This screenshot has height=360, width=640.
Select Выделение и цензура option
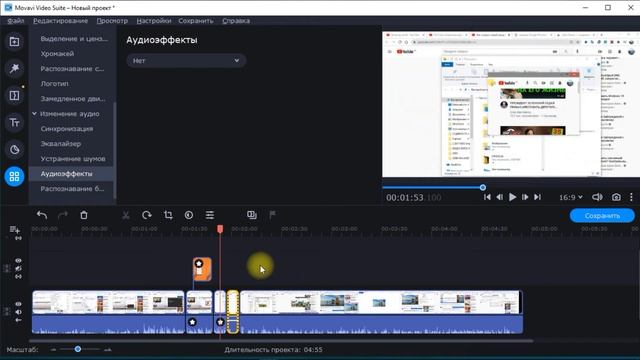74,39
